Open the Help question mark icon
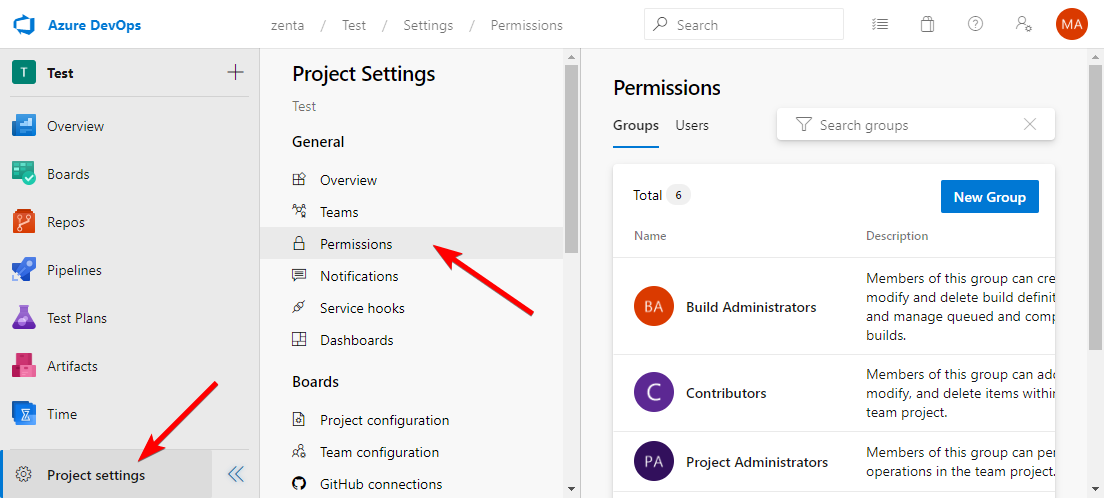1104x498 pixels. (x=975, y=24)
